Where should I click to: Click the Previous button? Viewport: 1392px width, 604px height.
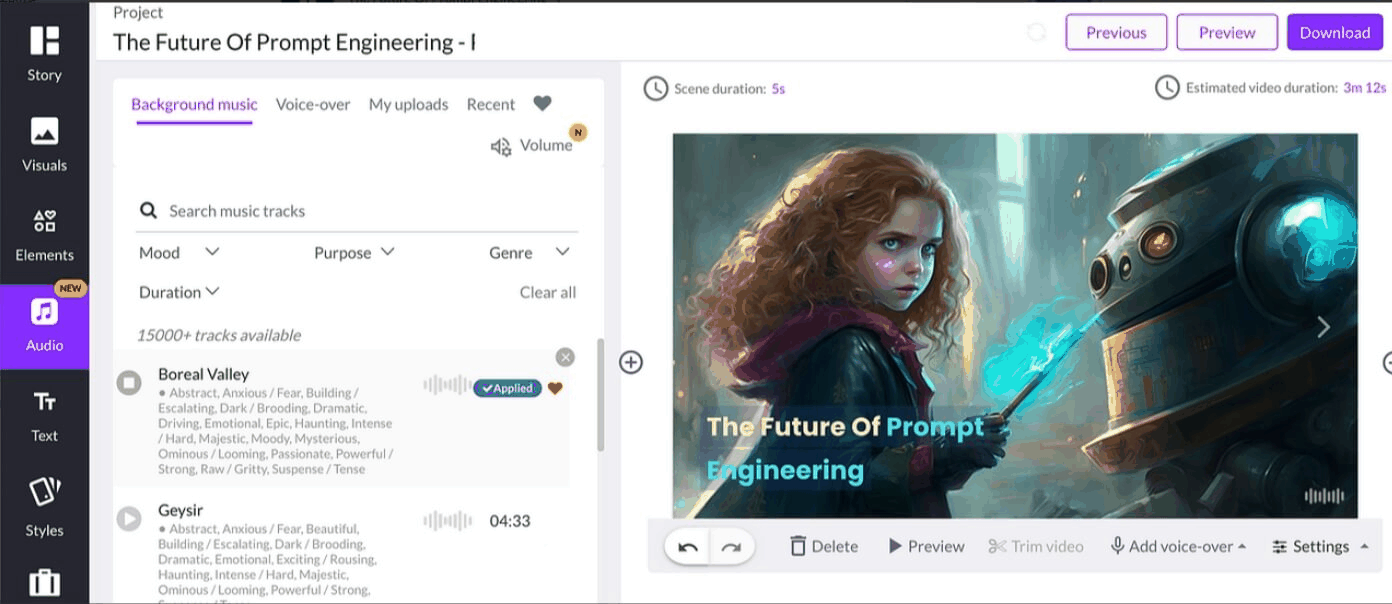(x=1116, y=32)
